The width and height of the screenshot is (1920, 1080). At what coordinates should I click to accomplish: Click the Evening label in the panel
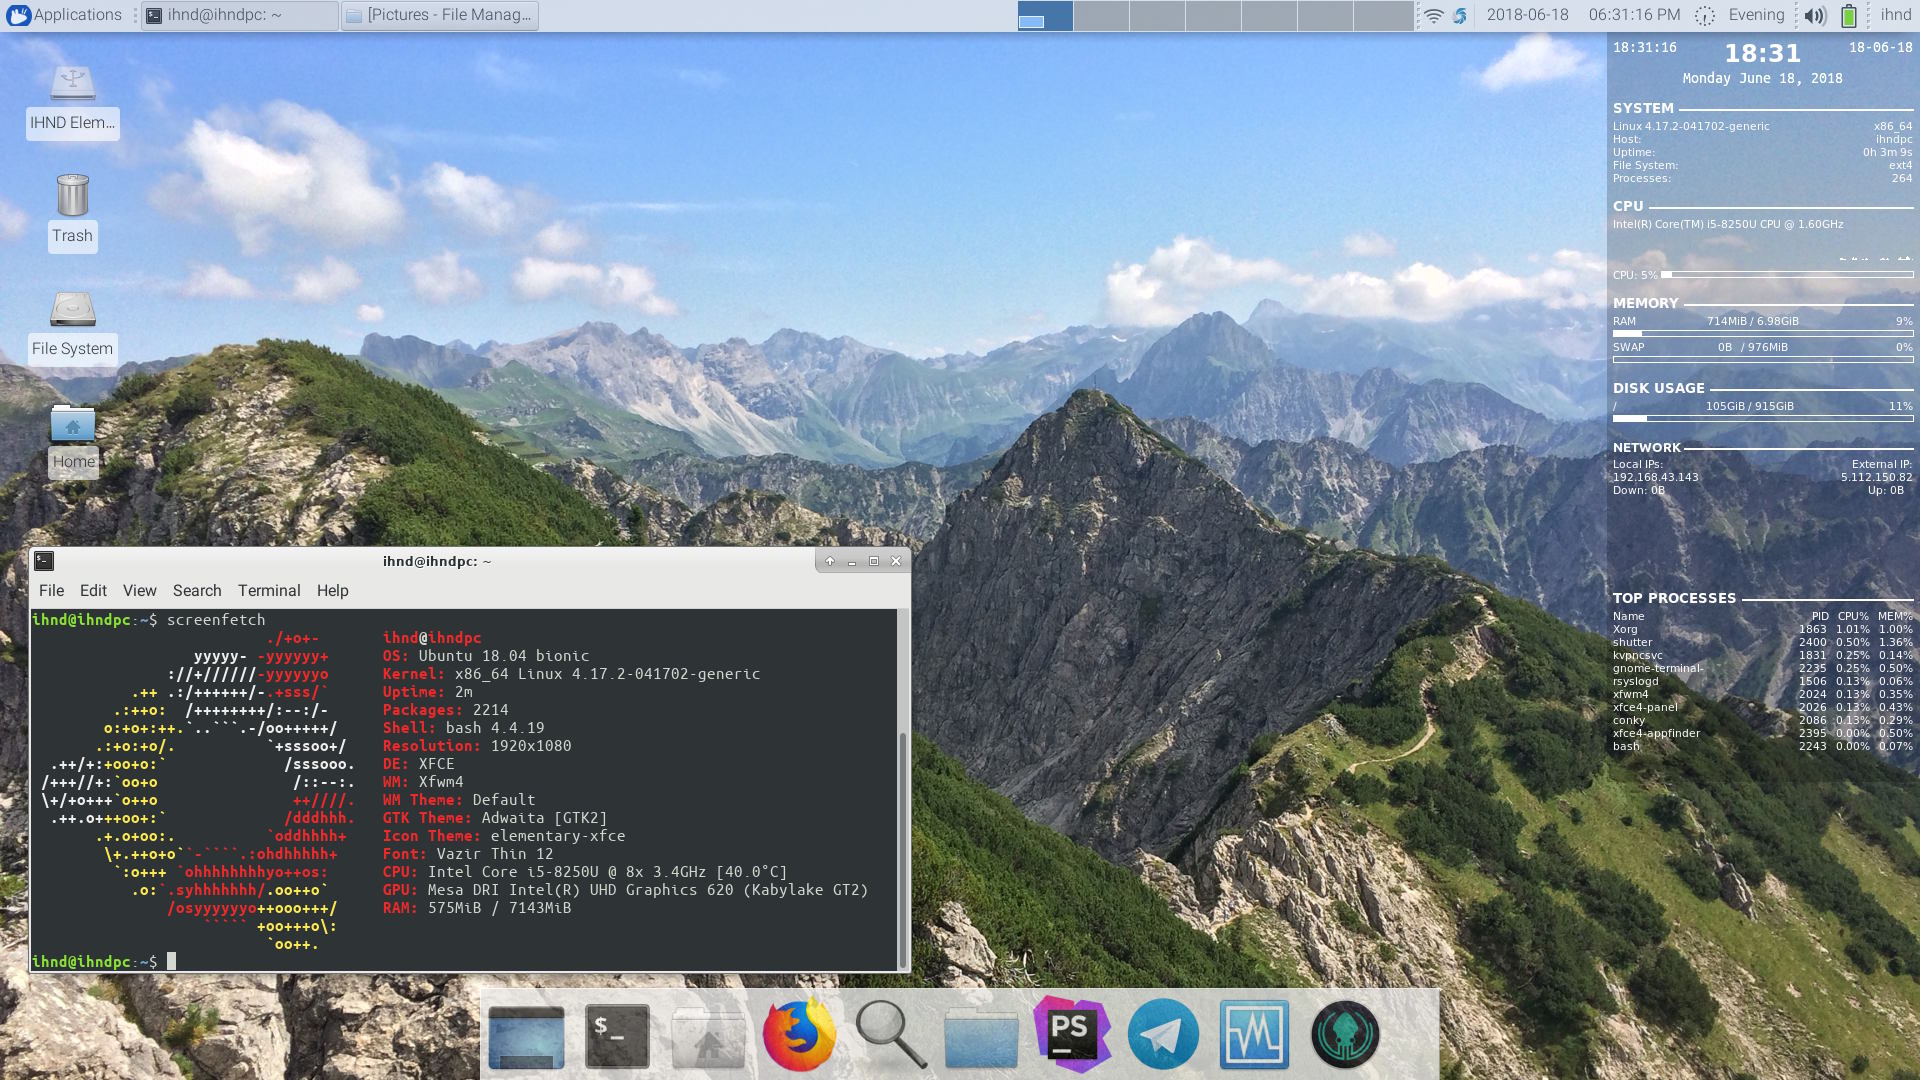(x=1756, y=15)
